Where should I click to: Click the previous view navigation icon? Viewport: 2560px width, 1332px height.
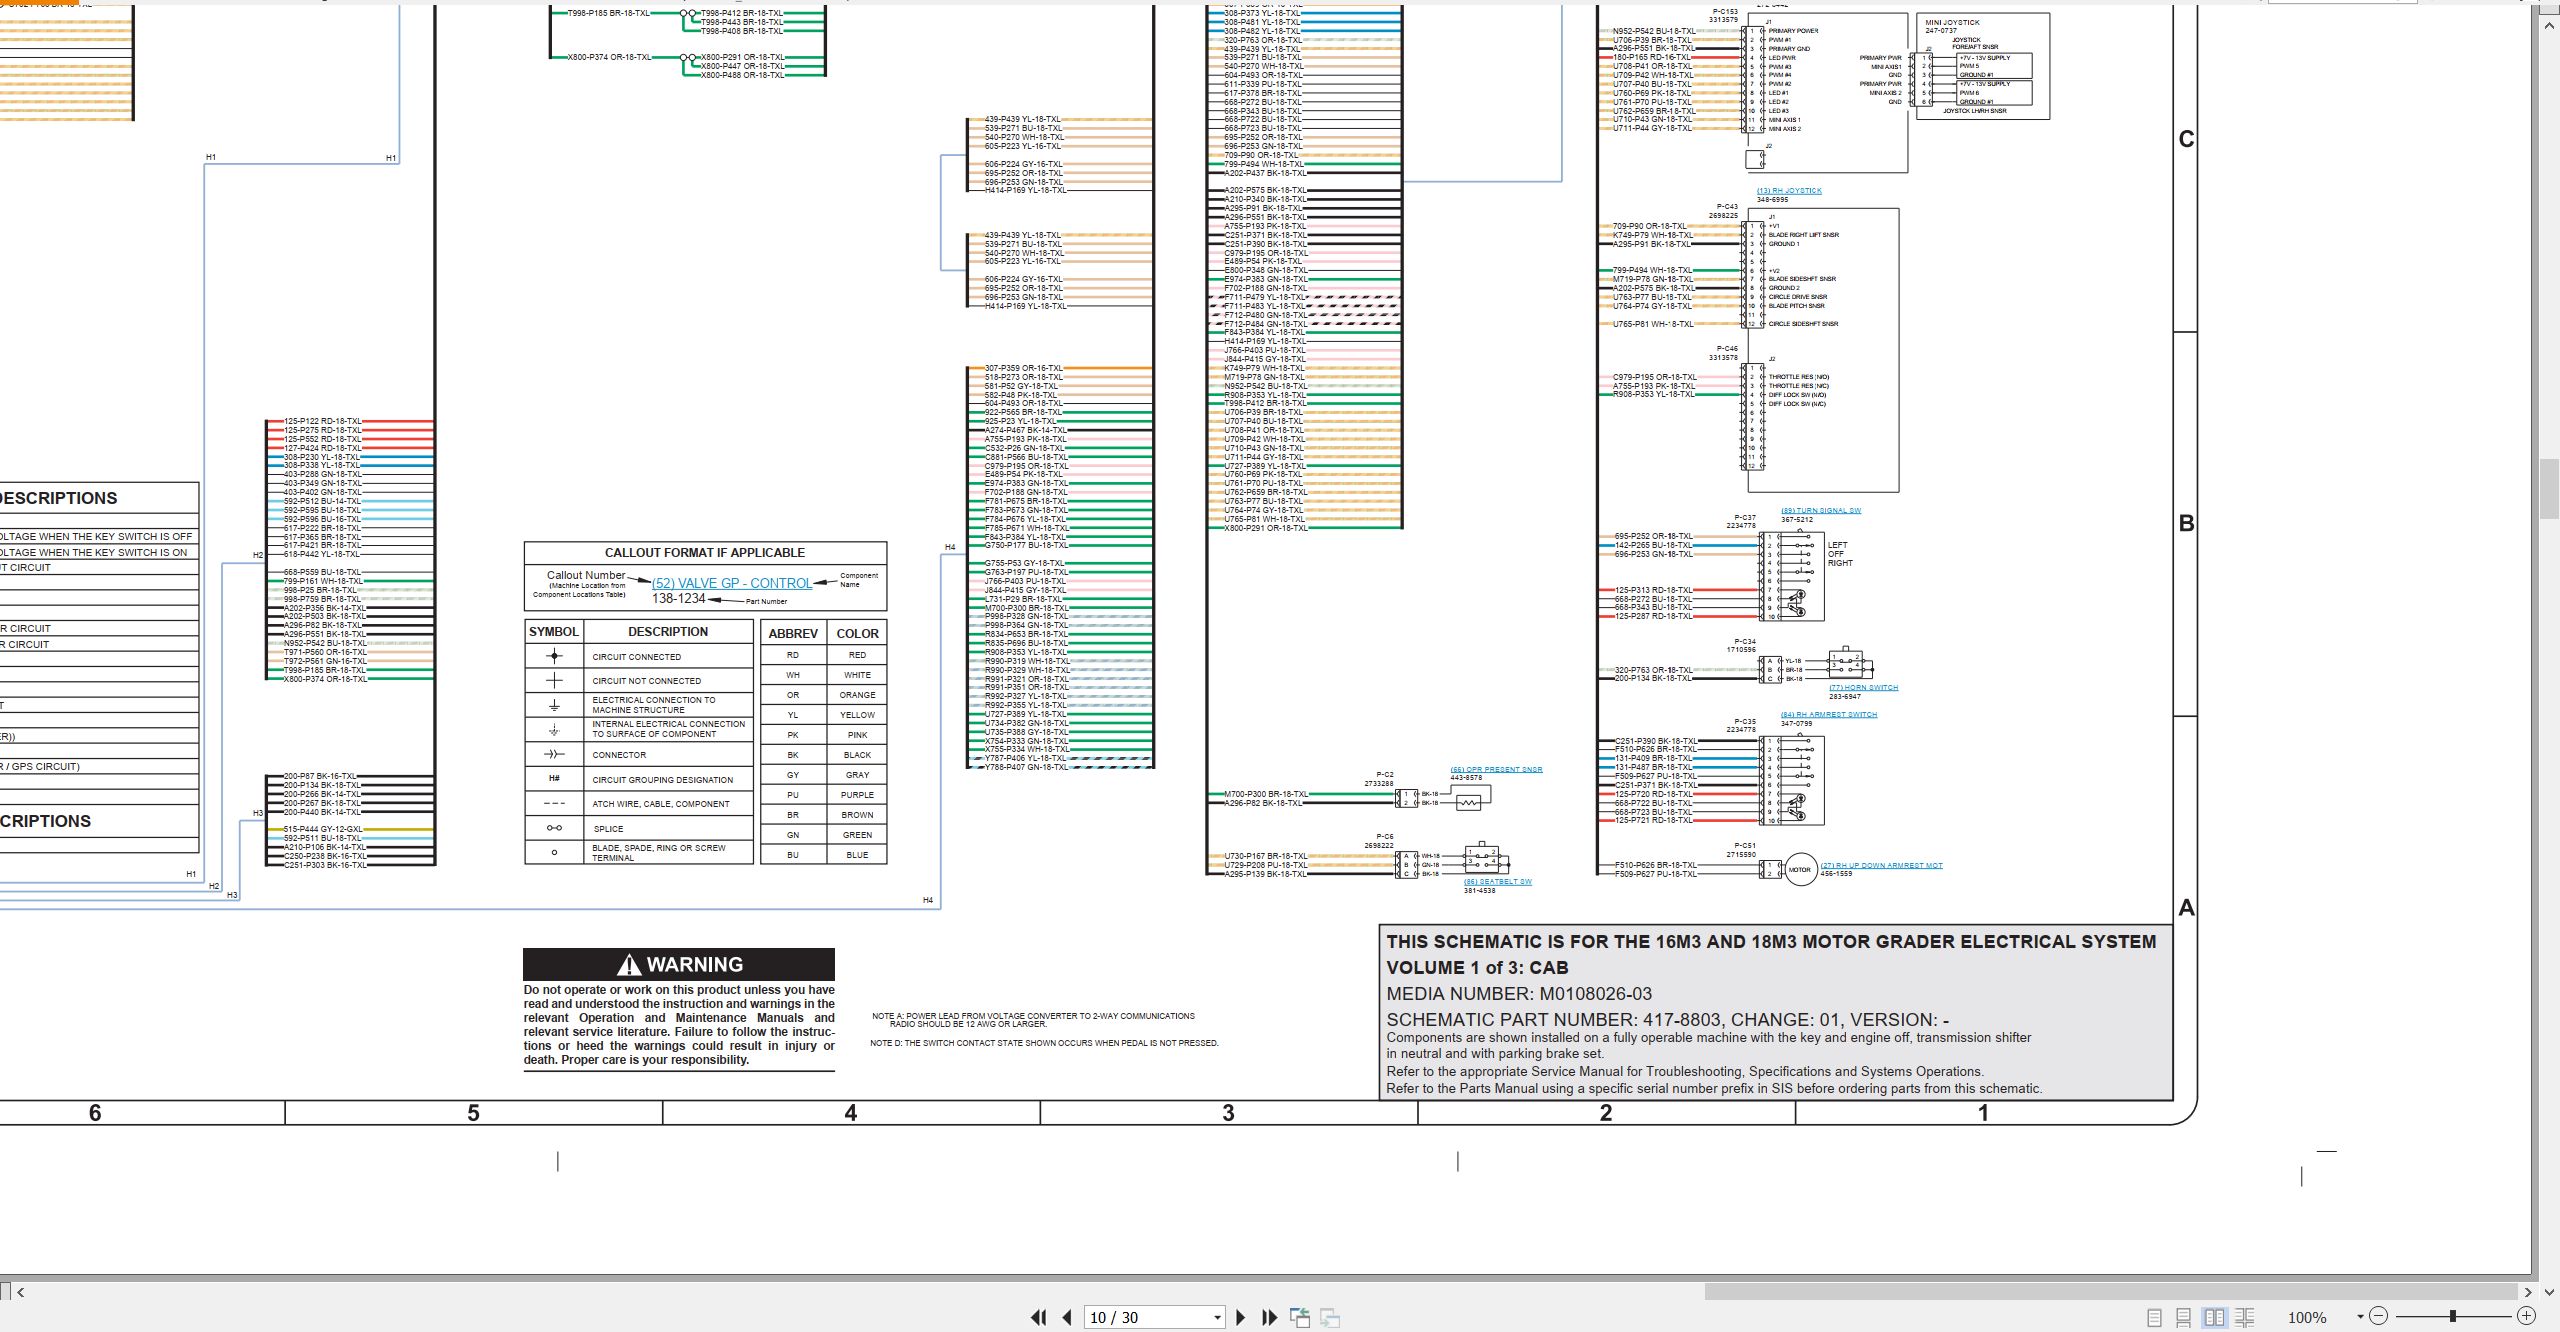(1300, 1317)
